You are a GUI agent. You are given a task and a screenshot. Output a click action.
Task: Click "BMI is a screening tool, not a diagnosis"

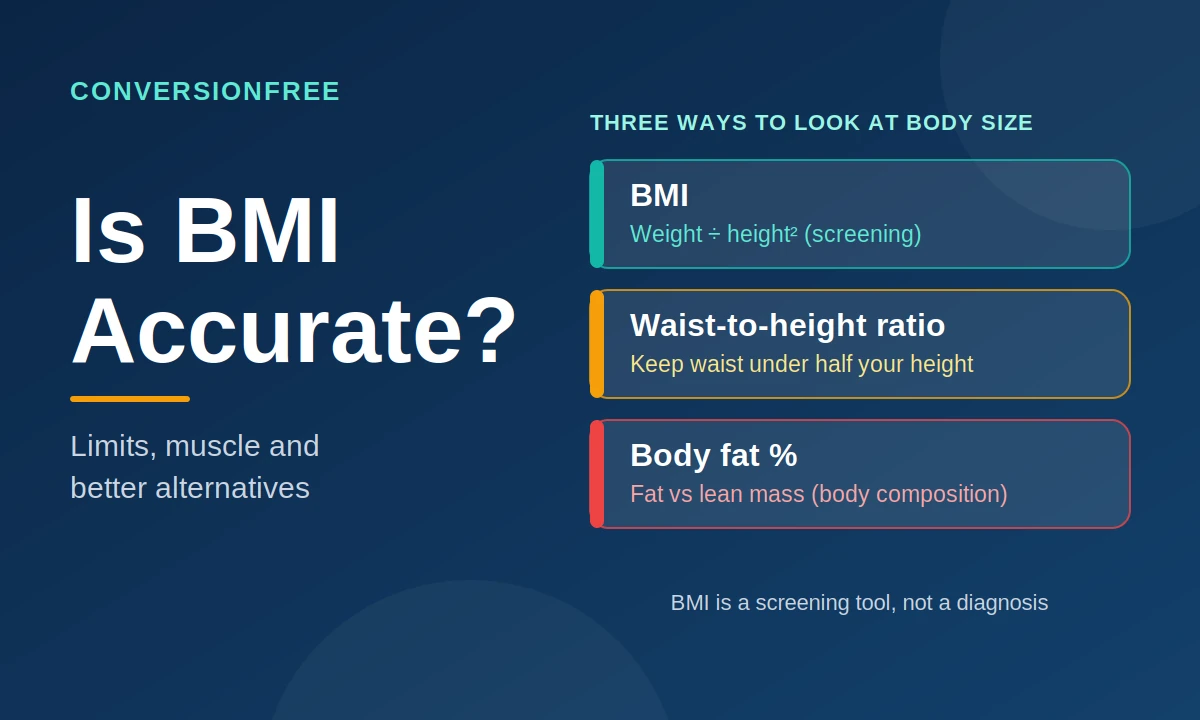click(x=859, y=603)
